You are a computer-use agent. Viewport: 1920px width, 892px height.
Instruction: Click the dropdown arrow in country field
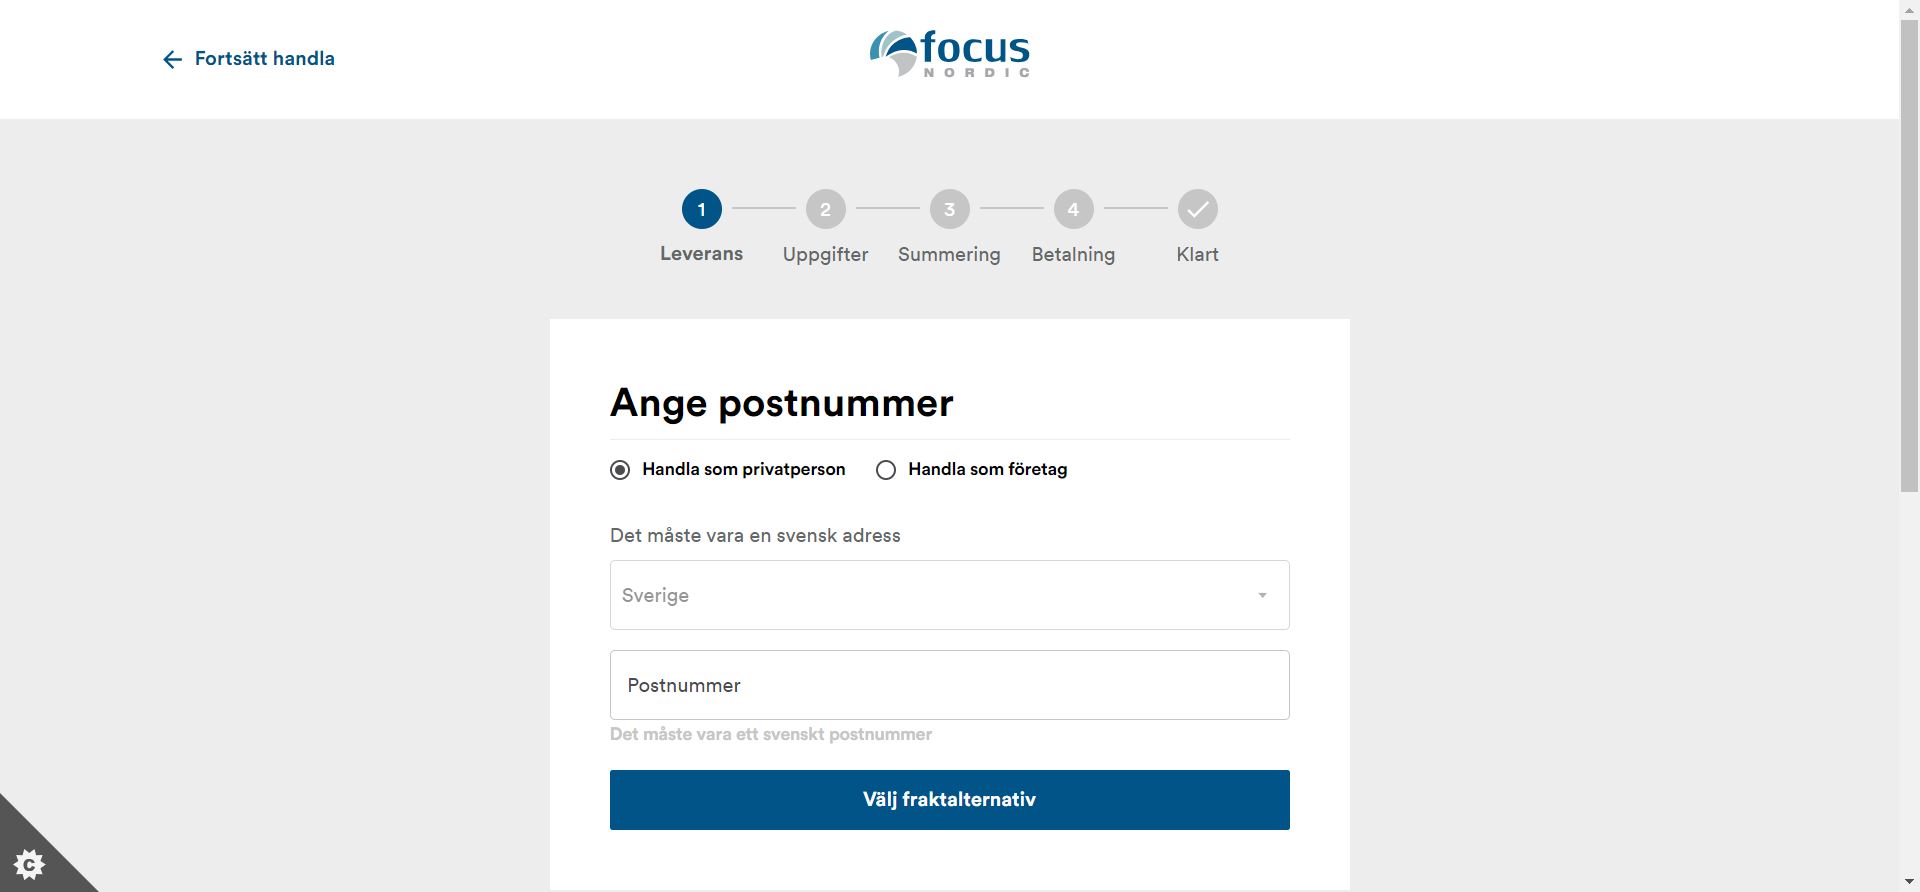[x=1262, y=595]
